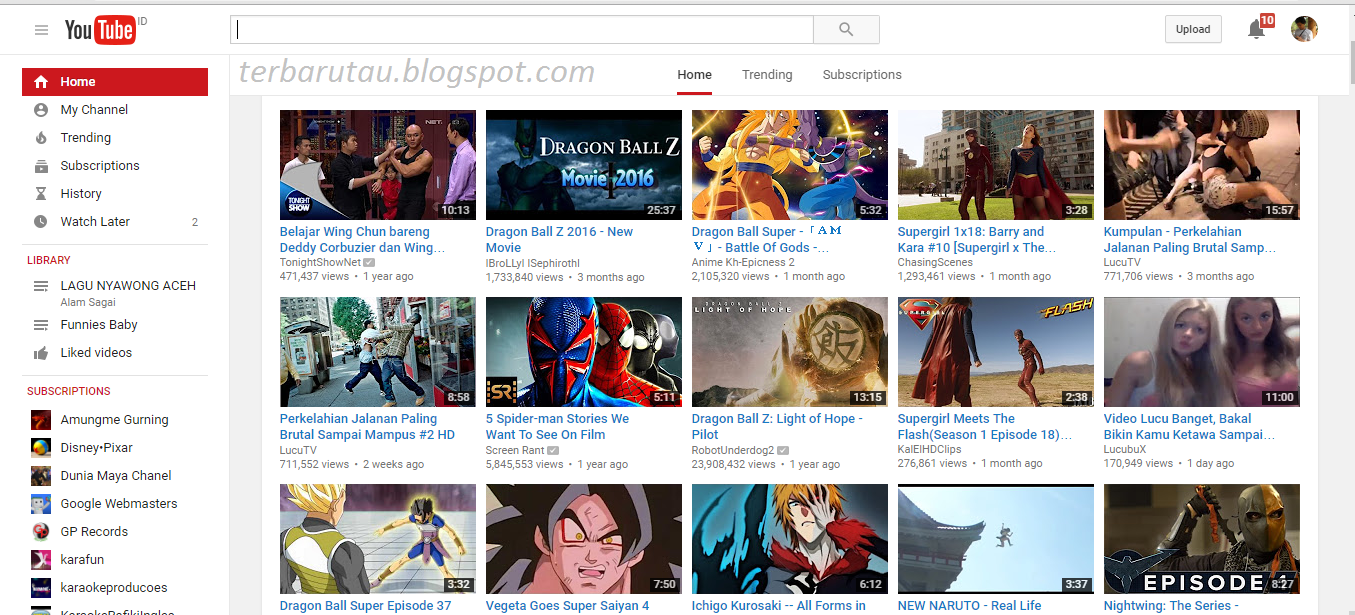The image size is (1355, 615).
Task: Open the Spider-man Stories video thumbnail
Action: 584,352
